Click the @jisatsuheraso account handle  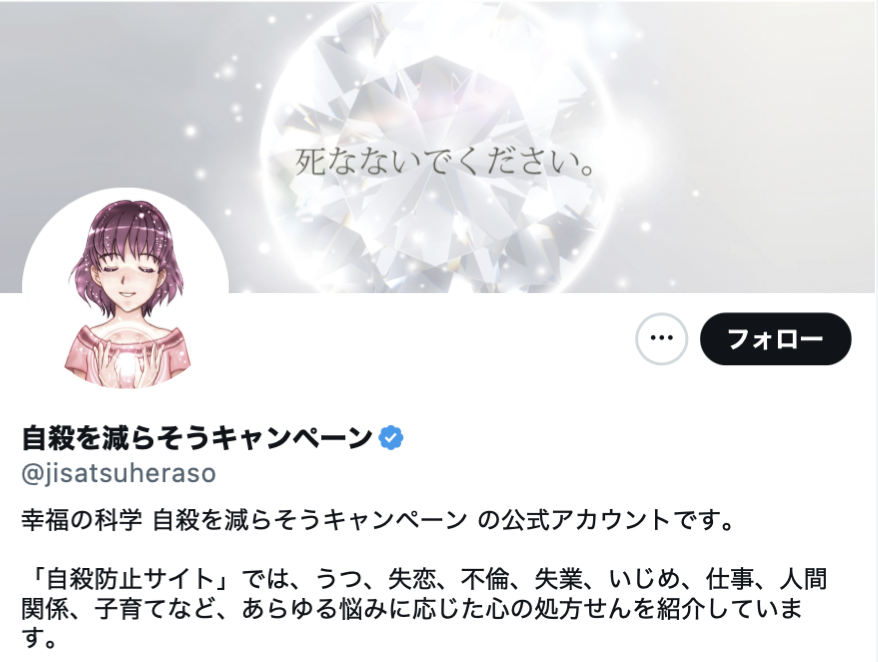pyautogui.click(x=119, y=474)
